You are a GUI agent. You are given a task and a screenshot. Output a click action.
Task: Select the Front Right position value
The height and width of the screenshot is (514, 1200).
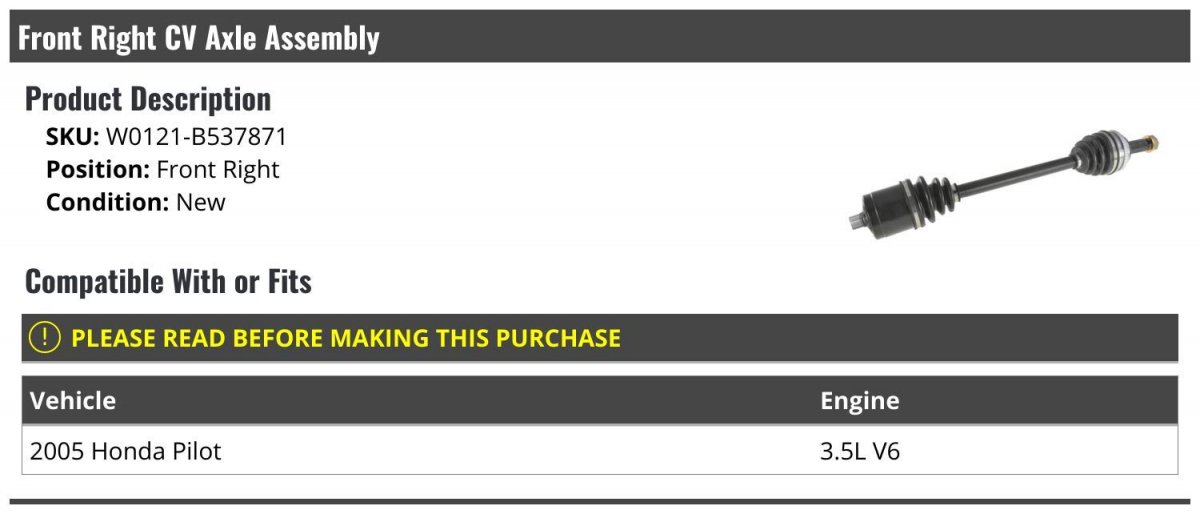point(218,169)
